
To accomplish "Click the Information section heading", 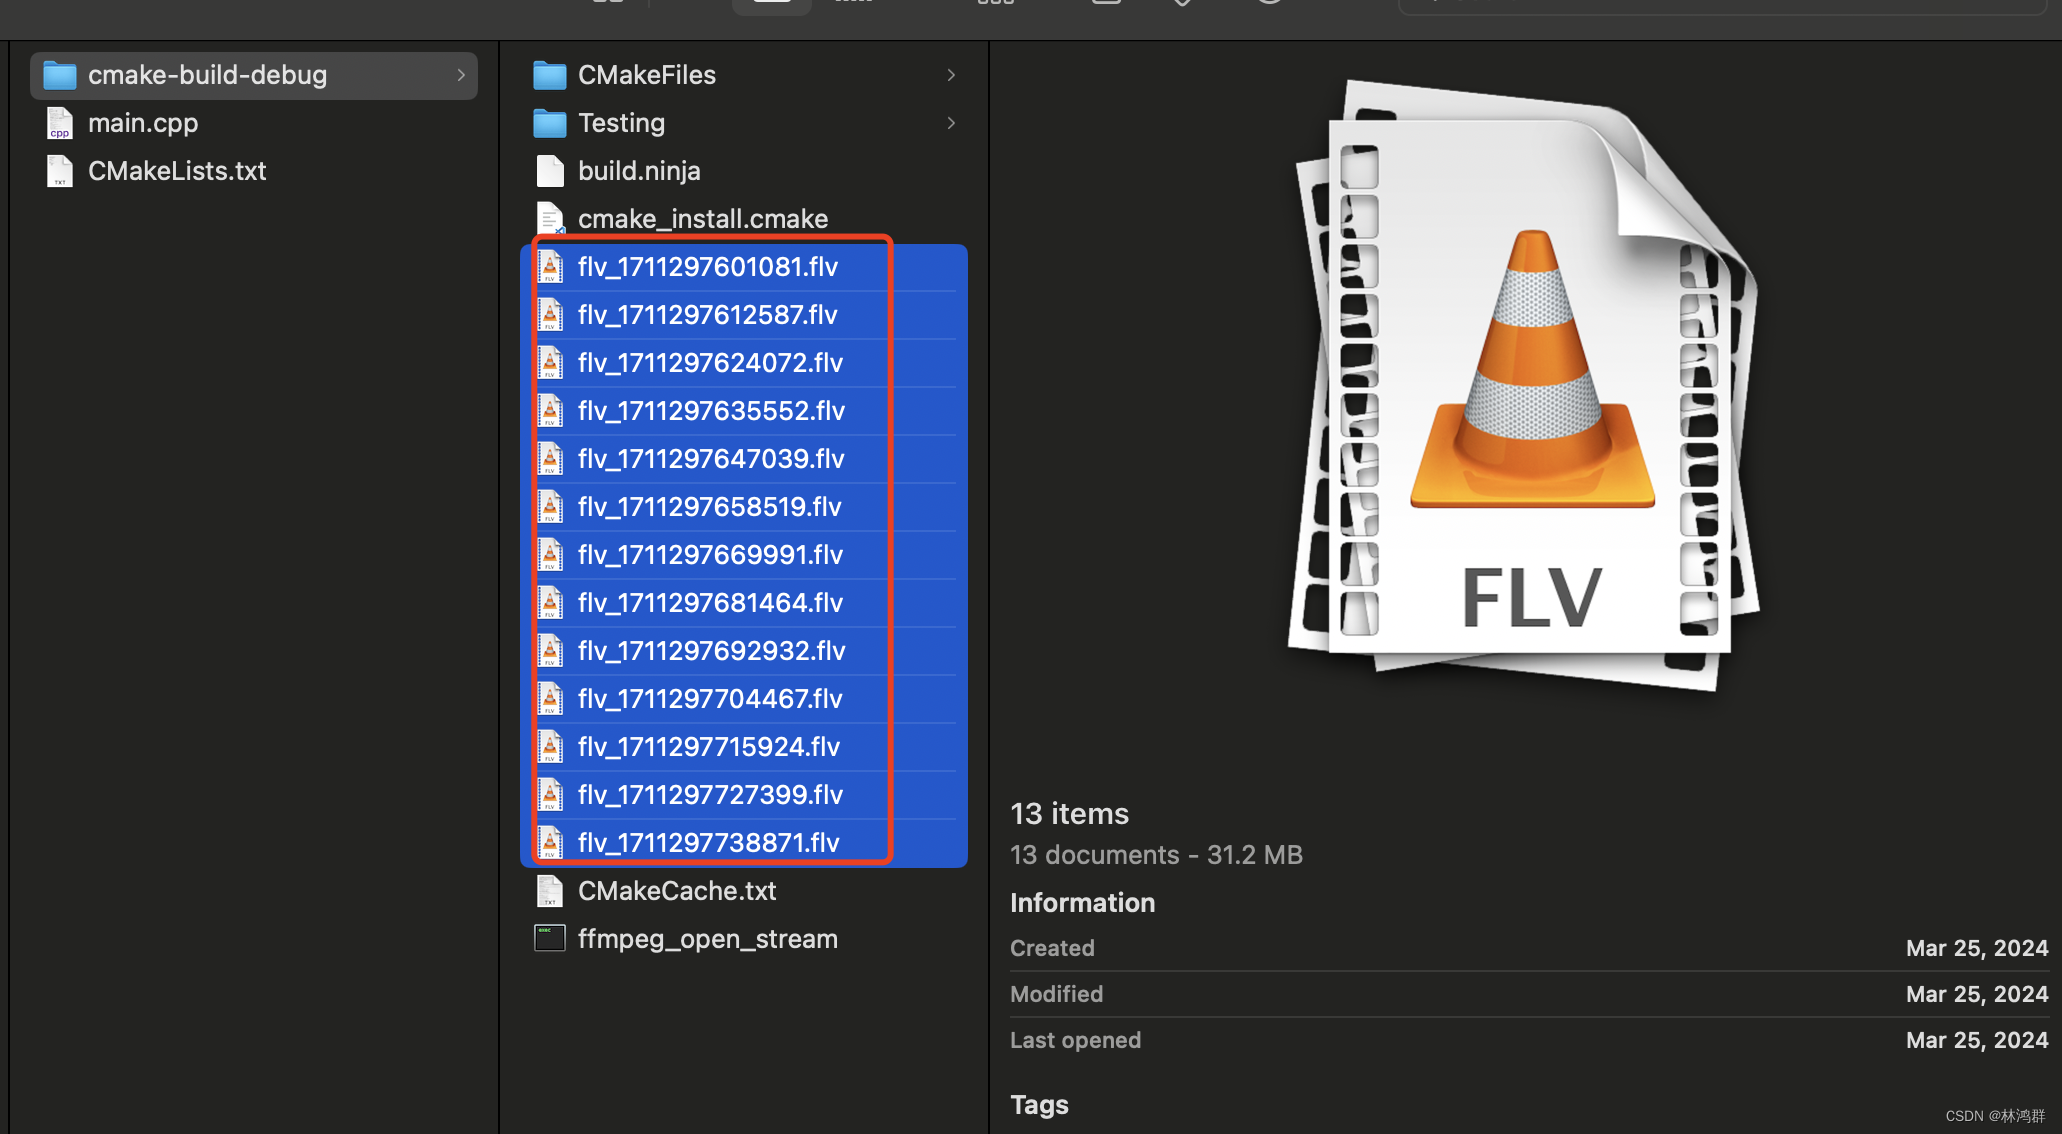I will tap(1082, 903).
